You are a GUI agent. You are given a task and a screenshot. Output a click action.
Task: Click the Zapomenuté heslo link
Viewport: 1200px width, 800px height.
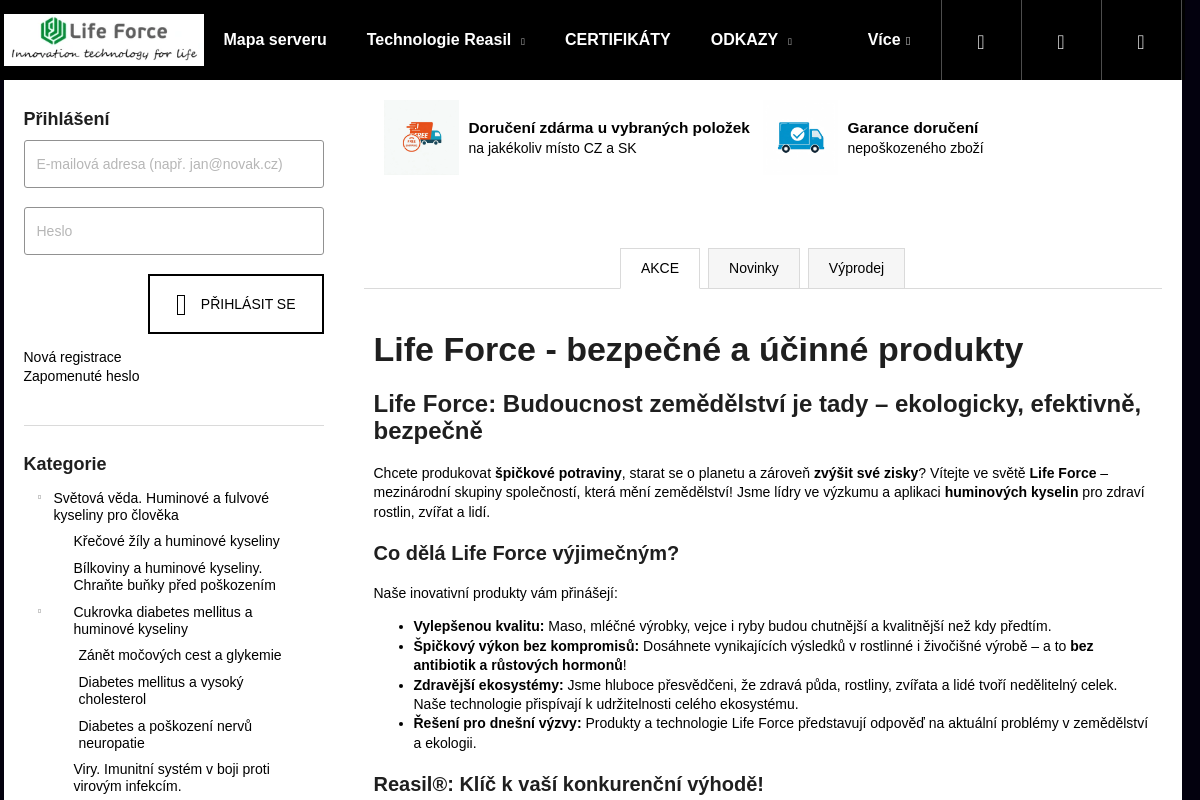point(82,376)
